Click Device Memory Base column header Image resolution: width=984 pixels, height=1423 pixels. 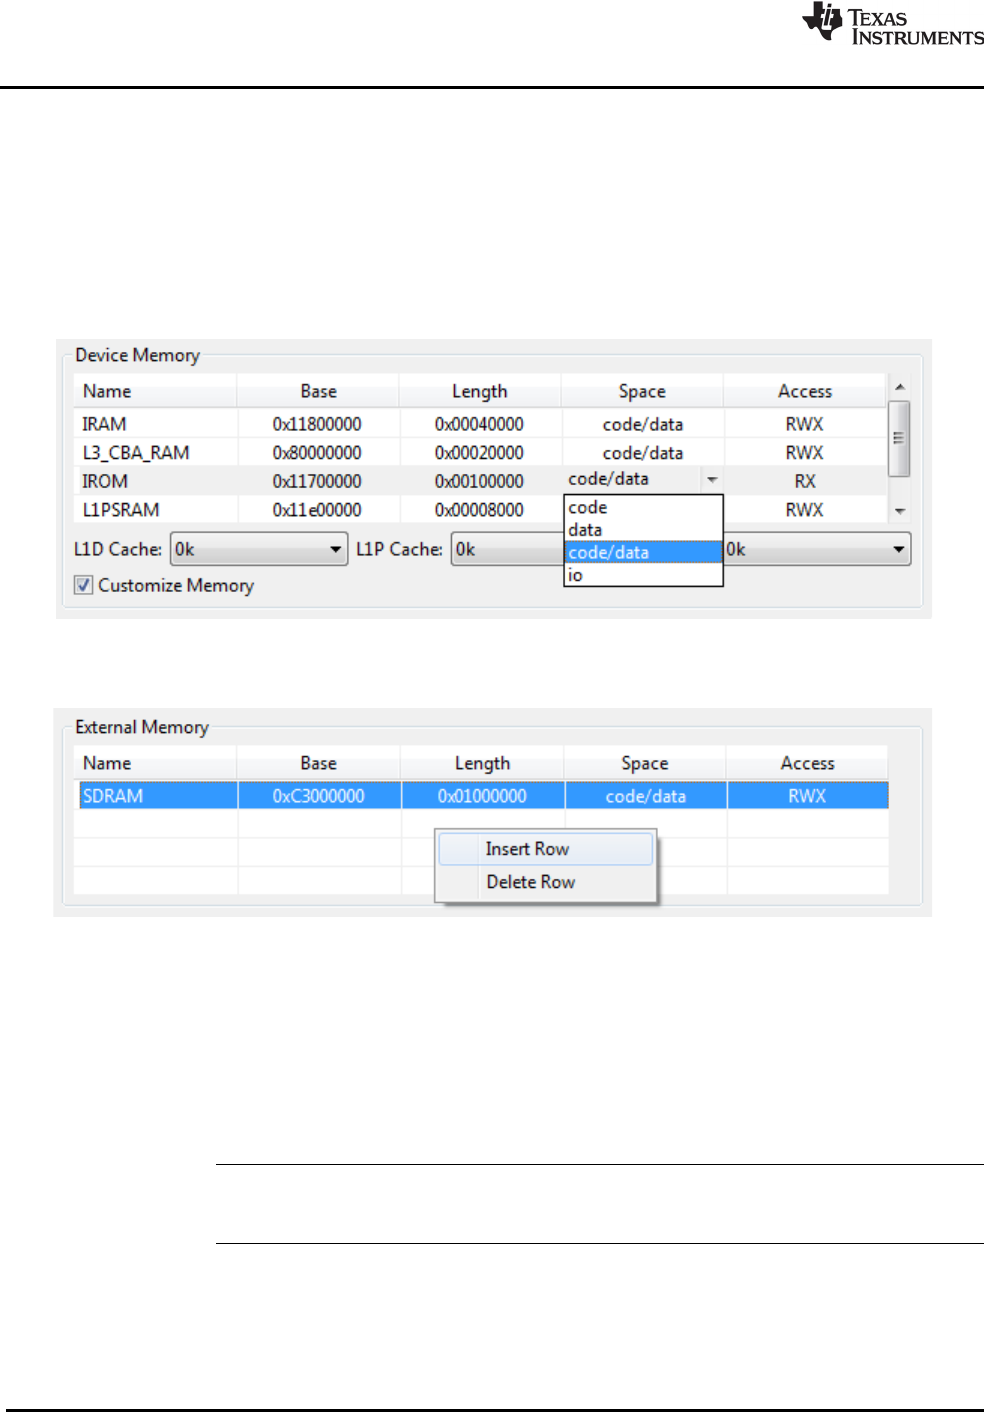[318, 391]
